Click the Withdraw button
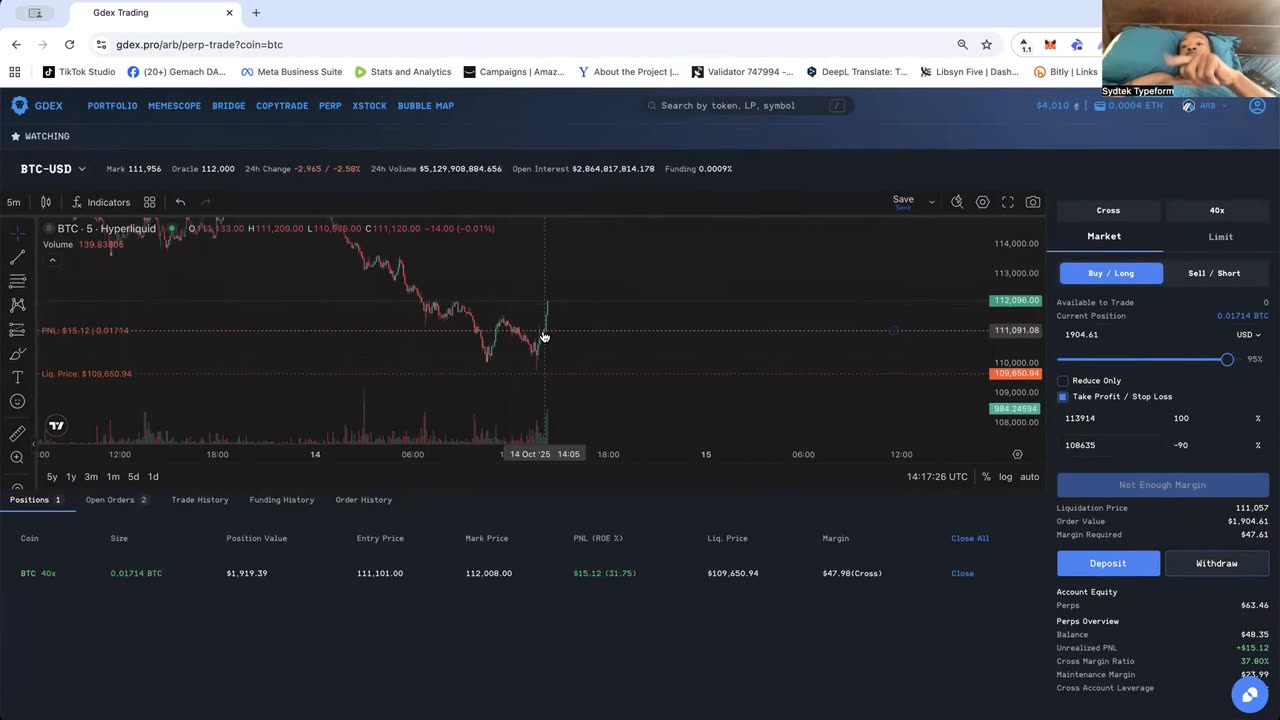This screenshot has height=720, width=1280. point(1217,563)
